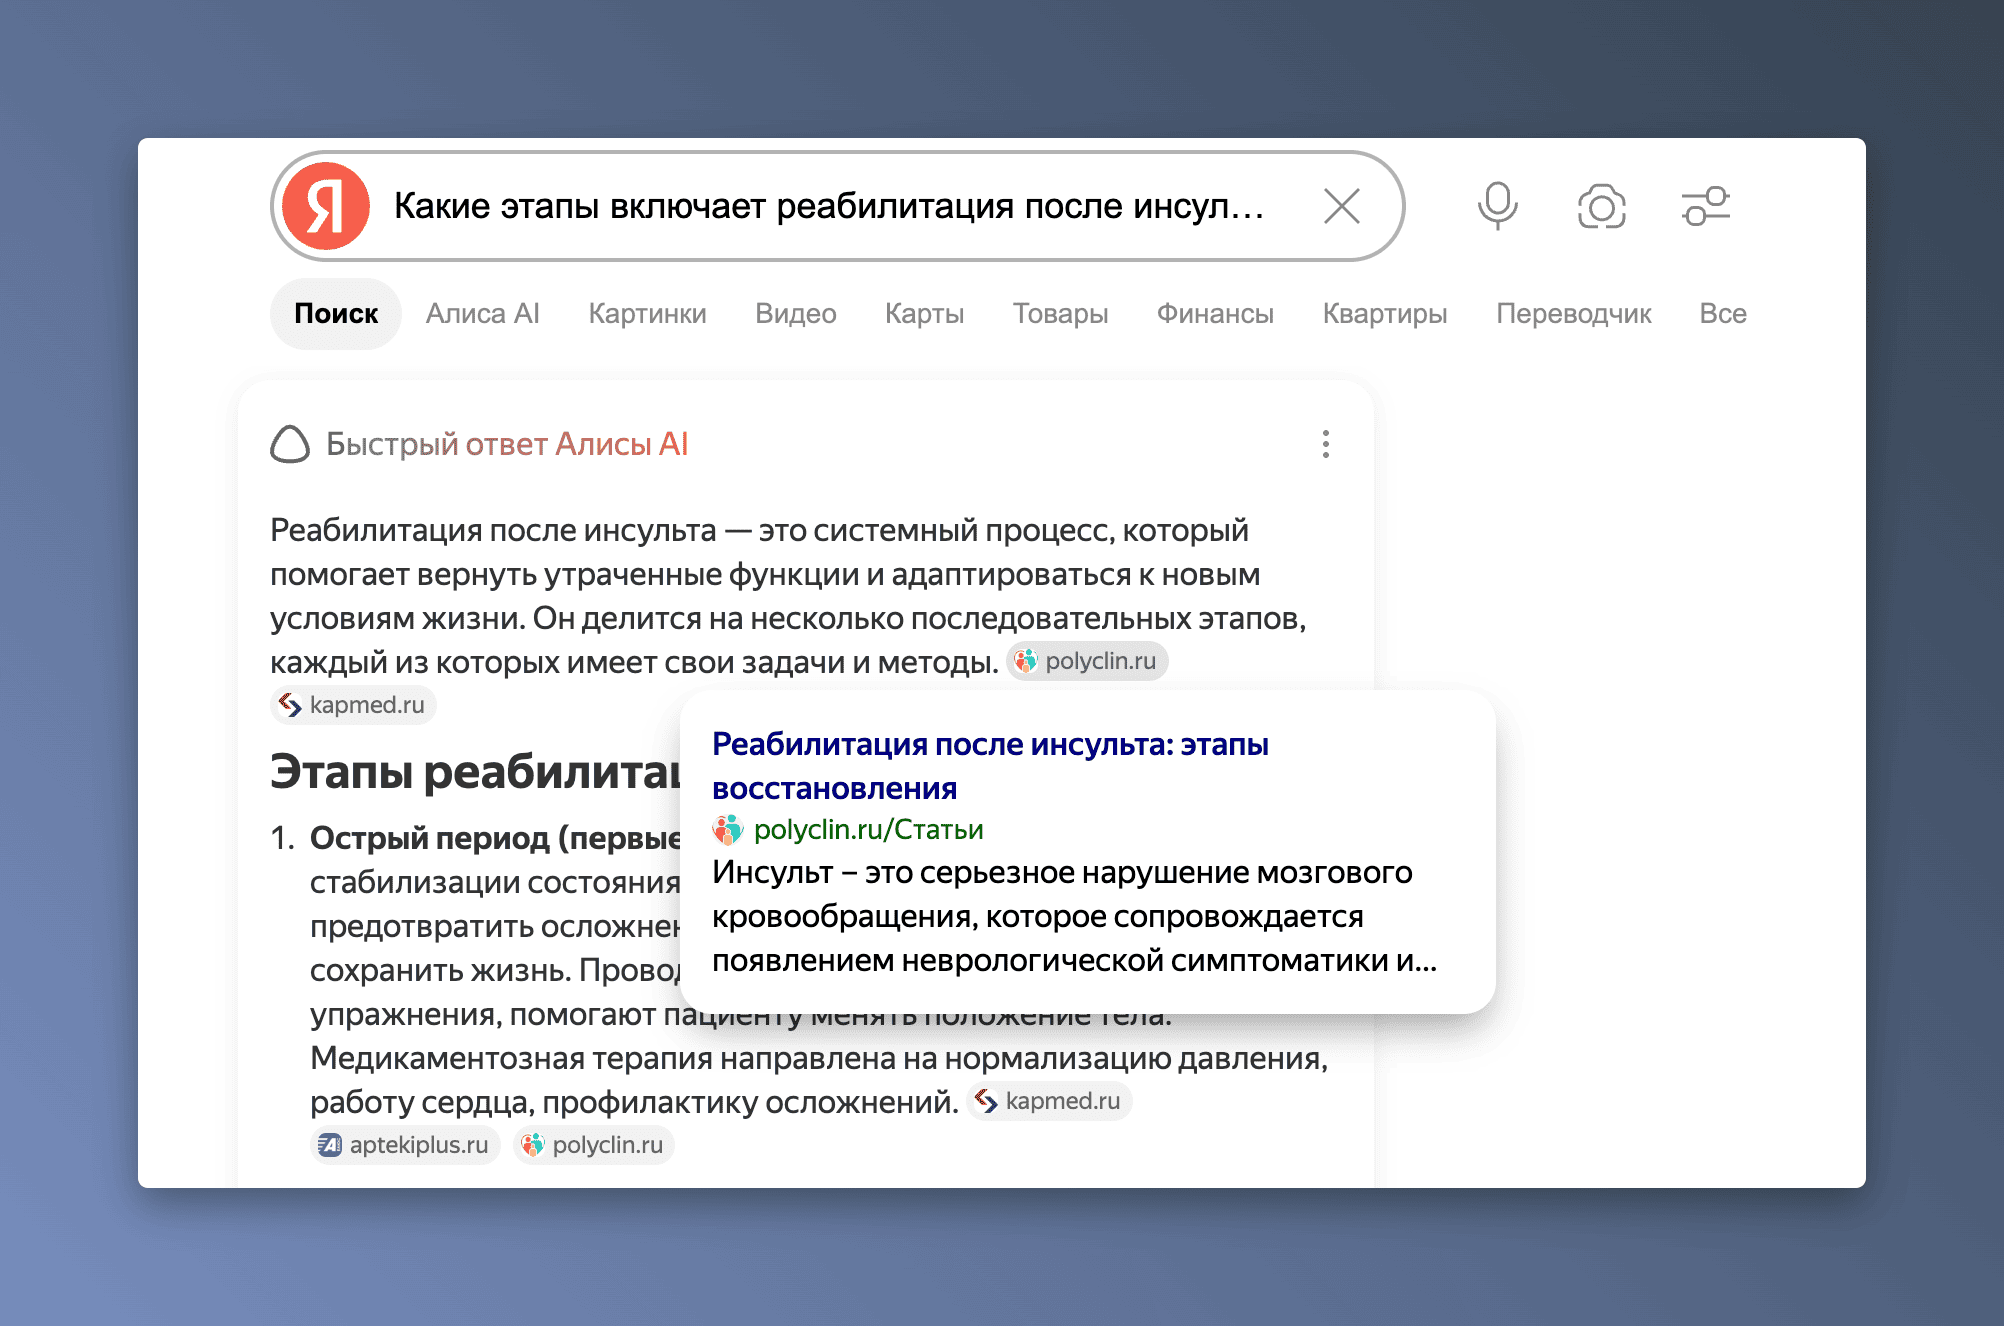
Task: Open kapmed.ru source chip below intro paragraph
Action: pyautogui.click(x=353, y=705)
